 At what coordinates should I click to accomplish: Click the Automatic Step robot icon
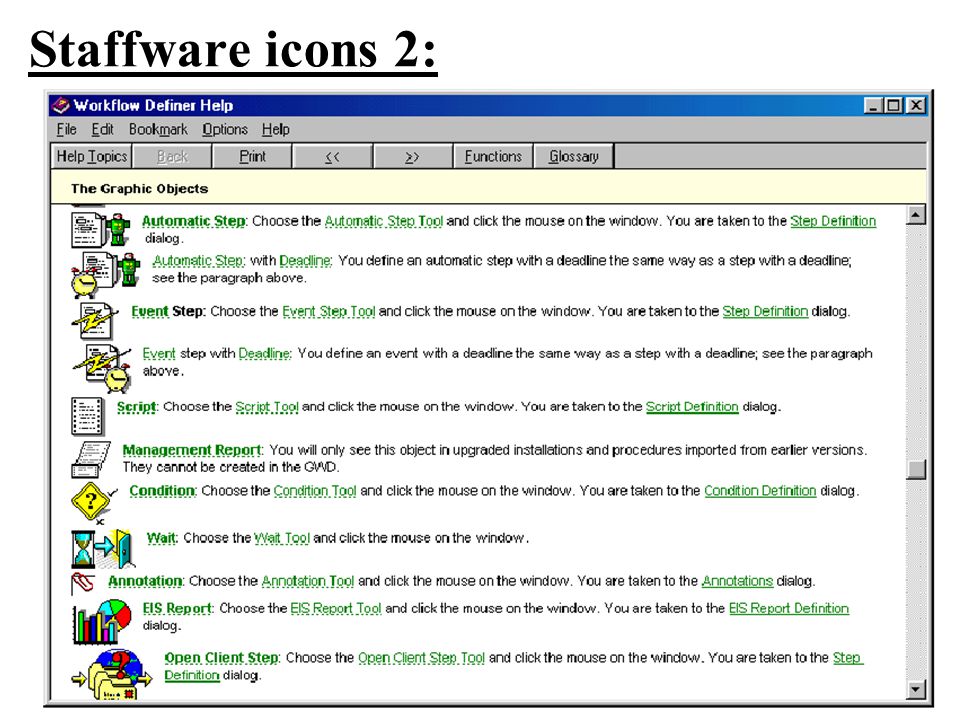point(101,229)
